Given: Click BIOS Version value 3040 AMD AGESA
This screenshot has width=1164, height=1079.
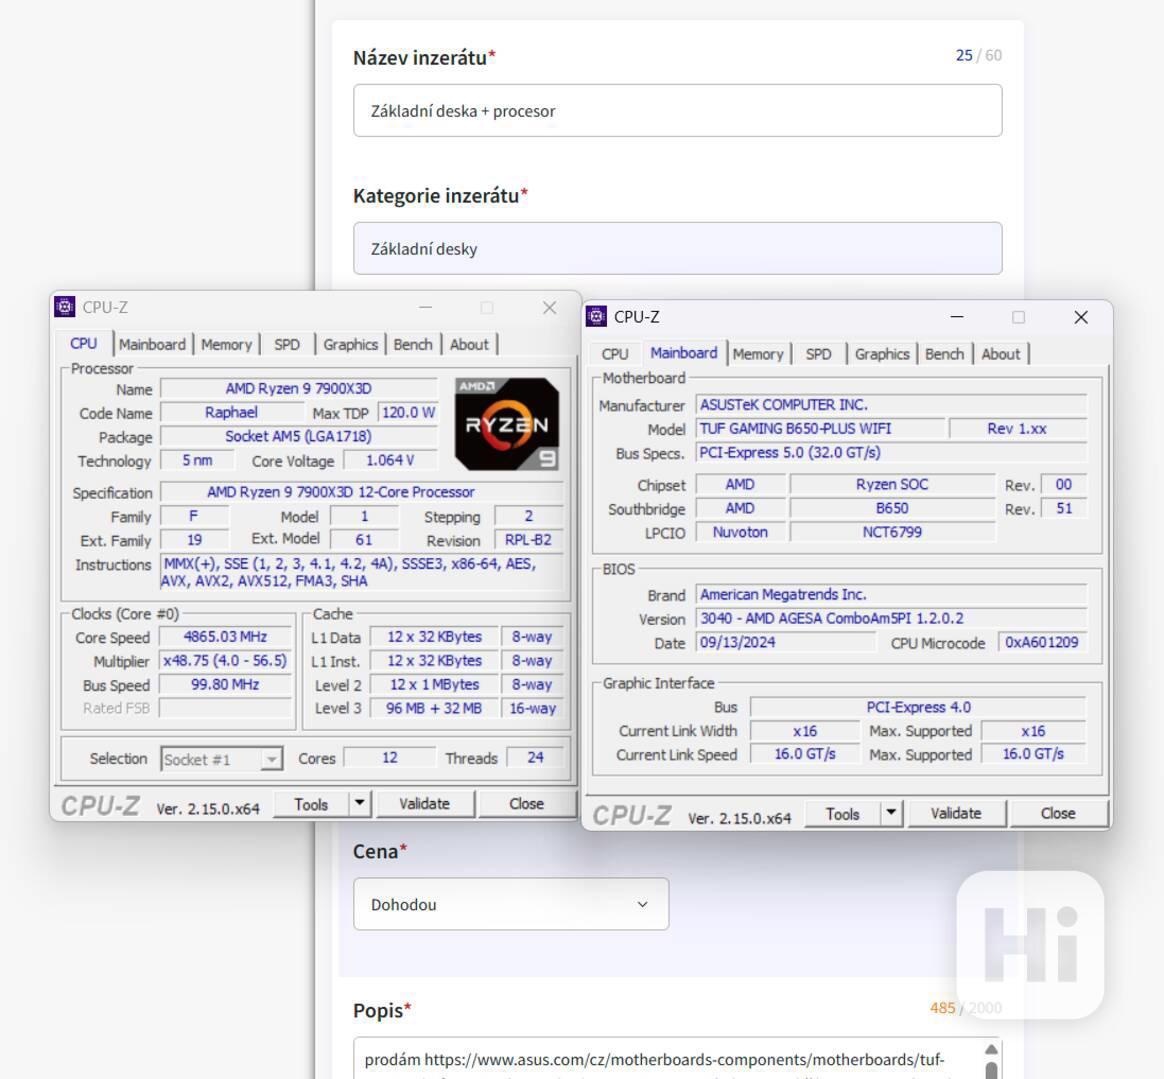Looking at the screenshot, I should pos(891,618).
